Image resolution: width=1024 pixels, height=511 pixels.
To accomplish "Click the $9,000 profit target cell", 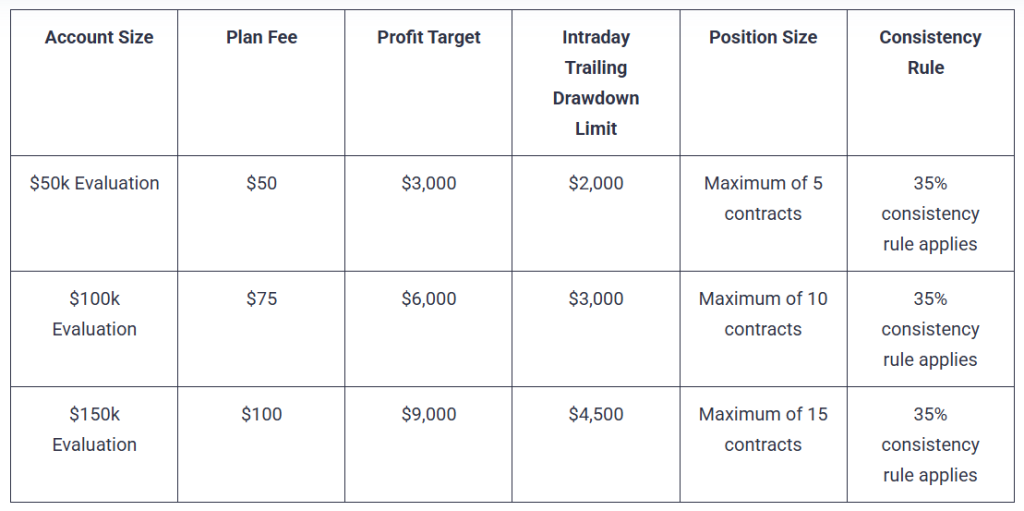I will [x=428, y=414].
